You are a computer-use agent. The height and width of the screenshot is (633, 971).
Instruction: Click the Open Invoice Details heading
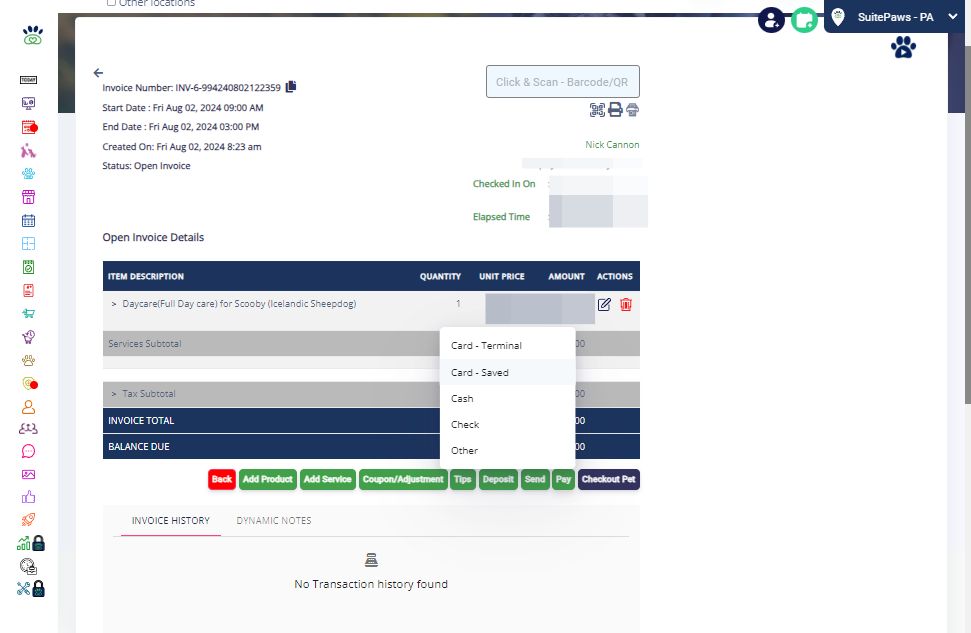click(x=153, y=237)
